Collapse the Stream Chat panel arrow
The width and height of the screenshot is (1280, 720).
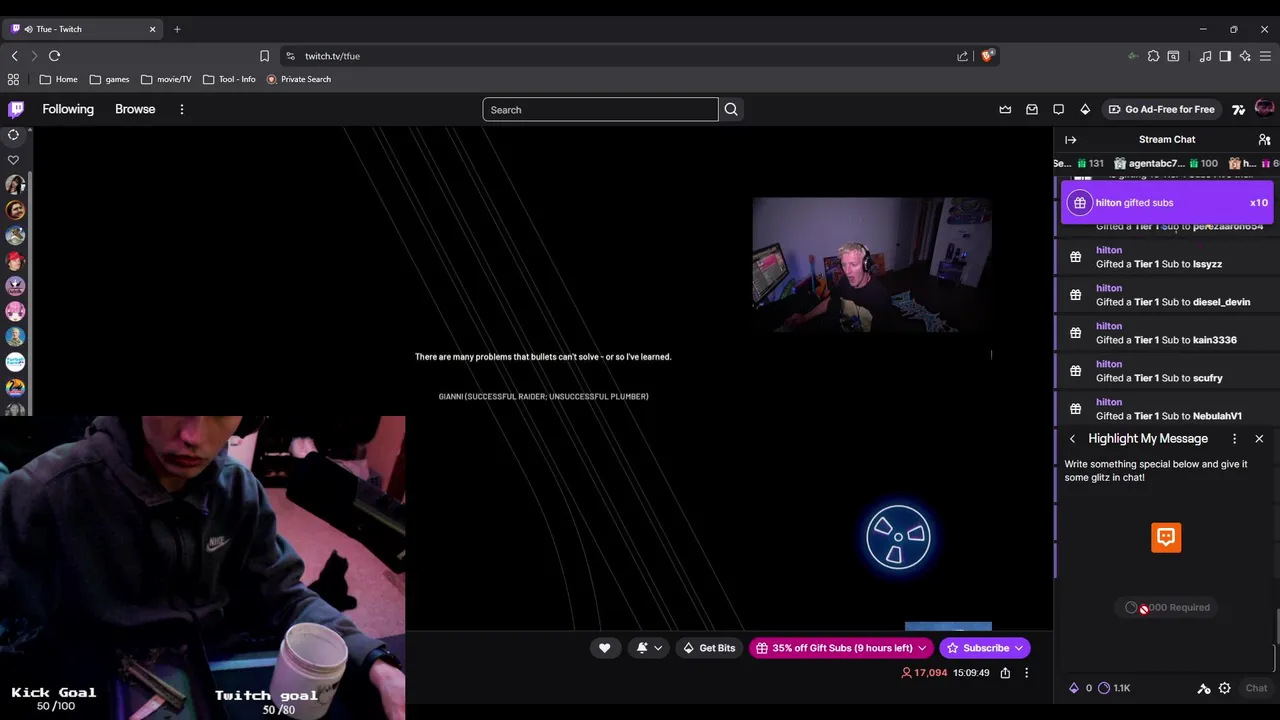[x=1070, y=140]
